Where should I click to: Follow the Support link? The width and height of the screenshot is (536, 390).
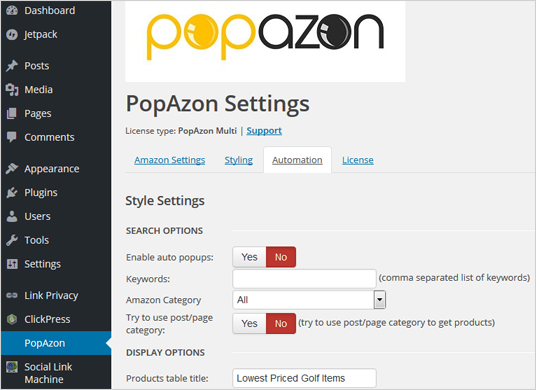[x=264, y=131]
